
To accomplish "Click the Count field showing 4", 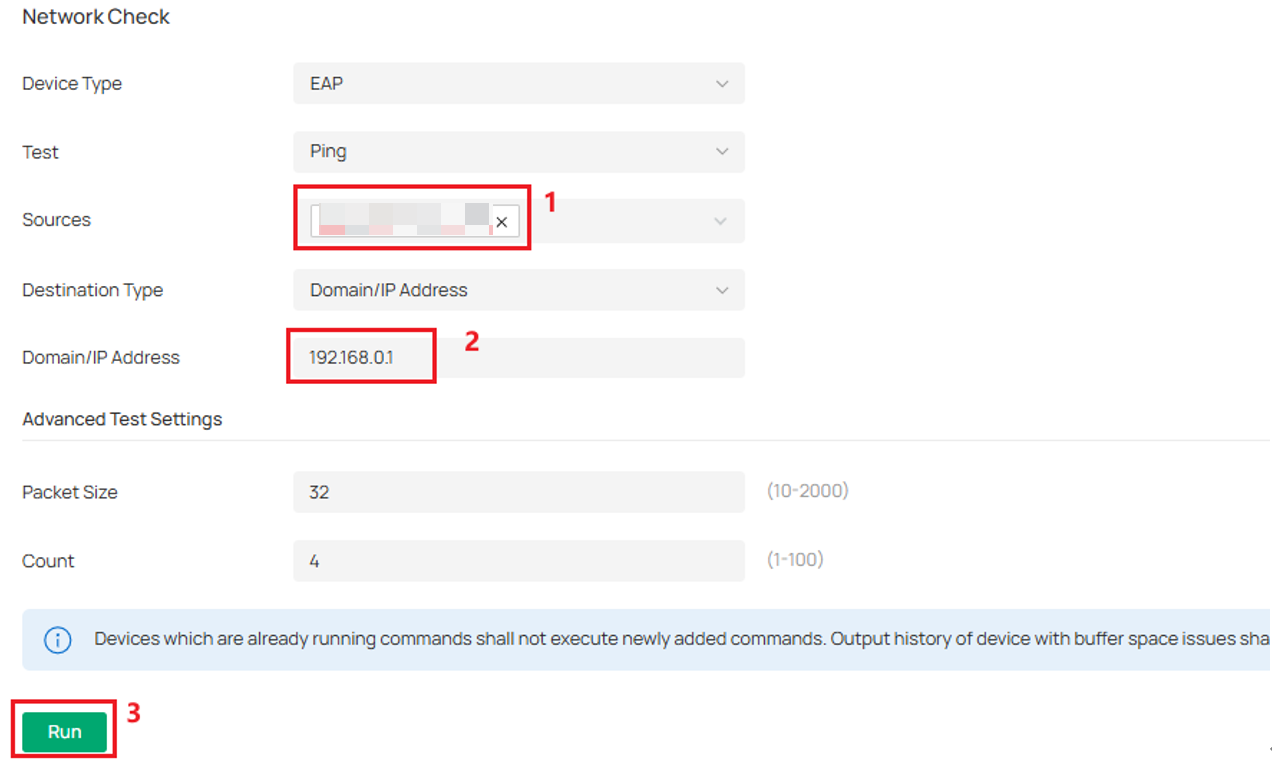I will [x=518, y=561].
